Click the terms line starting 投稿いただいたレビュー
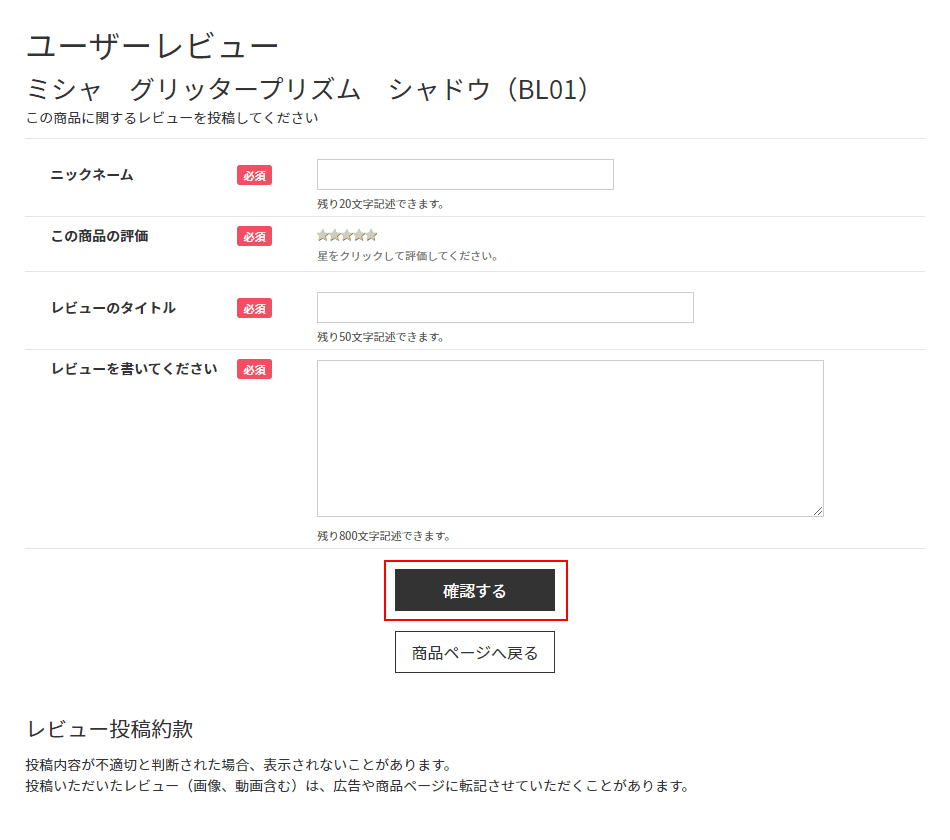 pos(357,785)
